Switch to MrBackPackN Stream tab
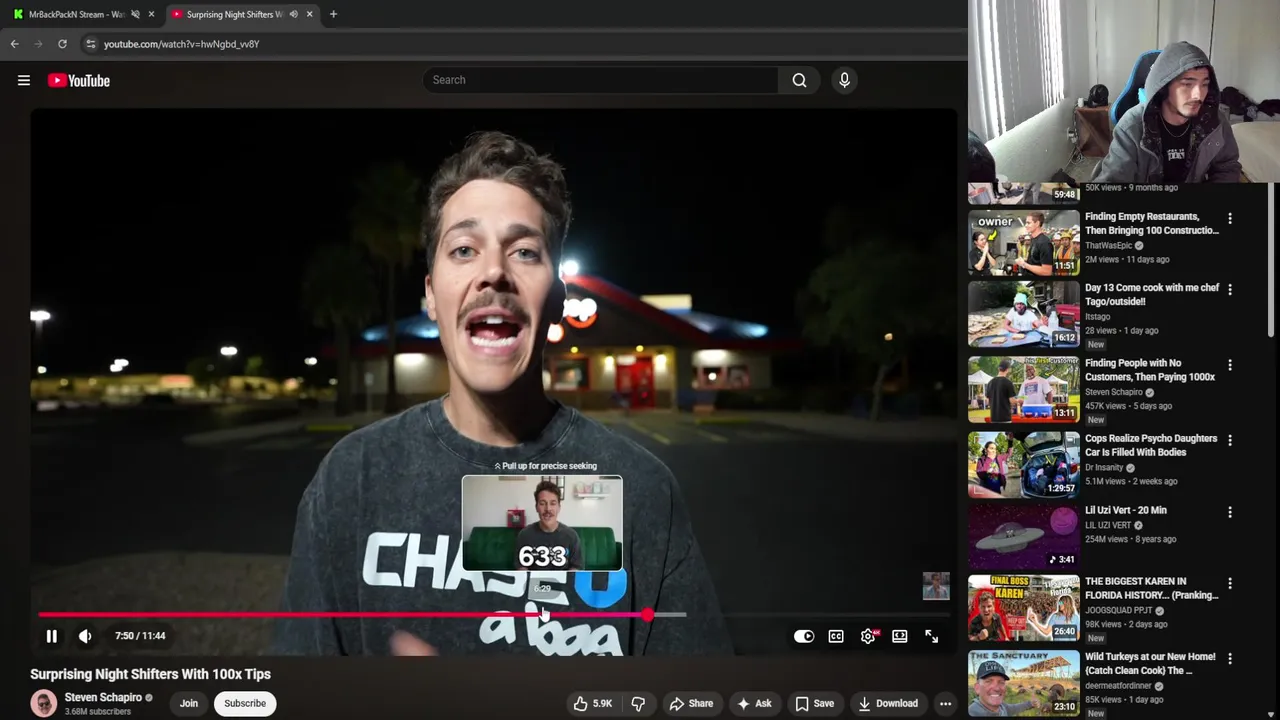The height and width of the screenshot is (720, 1280). pos(77,14)
